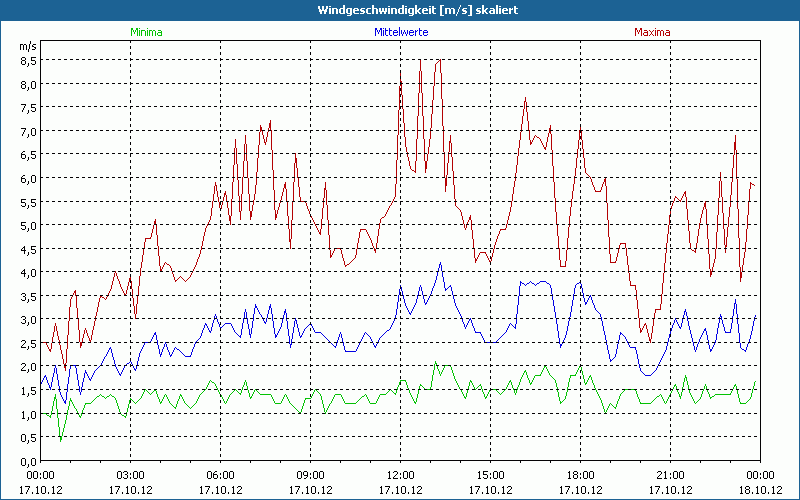Screen dimensions: 800x500
Task: Click the '21:00' time axis label
Action: [x=670, y=476]
